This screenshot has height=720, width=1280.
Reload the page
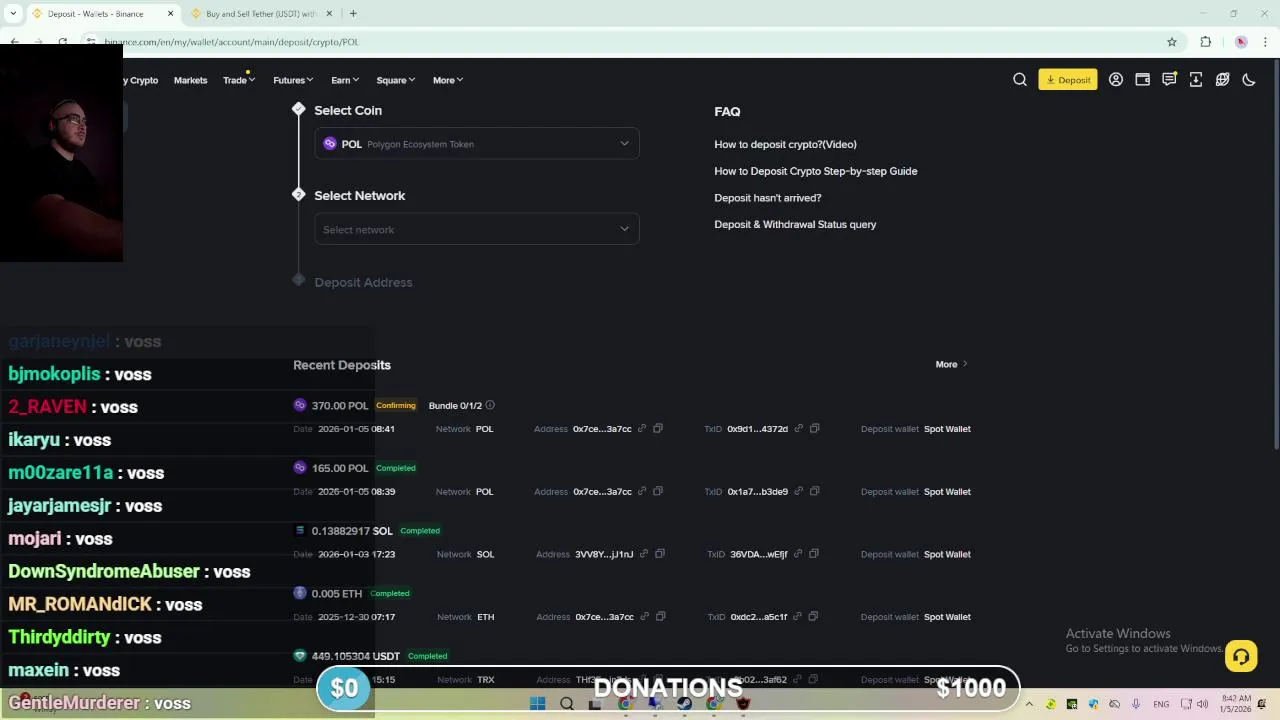[63, 42]
